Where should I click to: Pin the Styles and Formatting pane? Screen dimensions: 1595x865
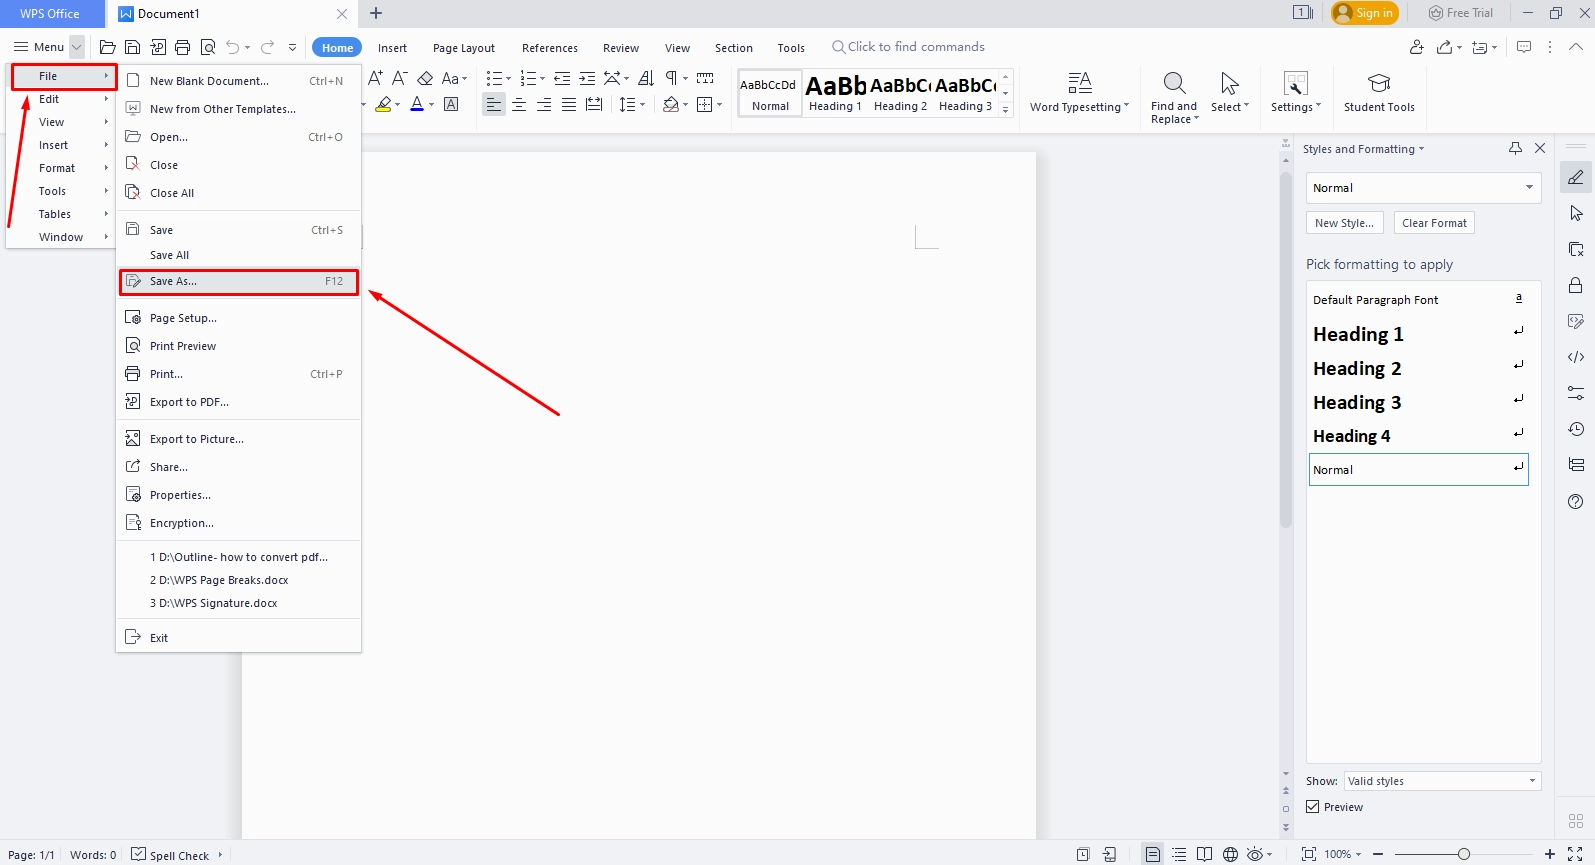[x=1515, y=148]
